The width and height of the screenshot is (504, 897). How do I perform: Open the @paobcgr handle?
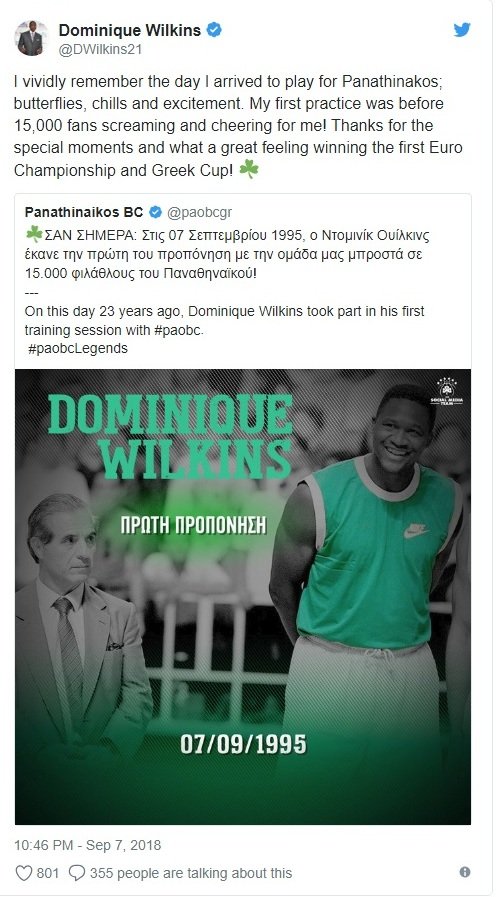coord(200,213)
